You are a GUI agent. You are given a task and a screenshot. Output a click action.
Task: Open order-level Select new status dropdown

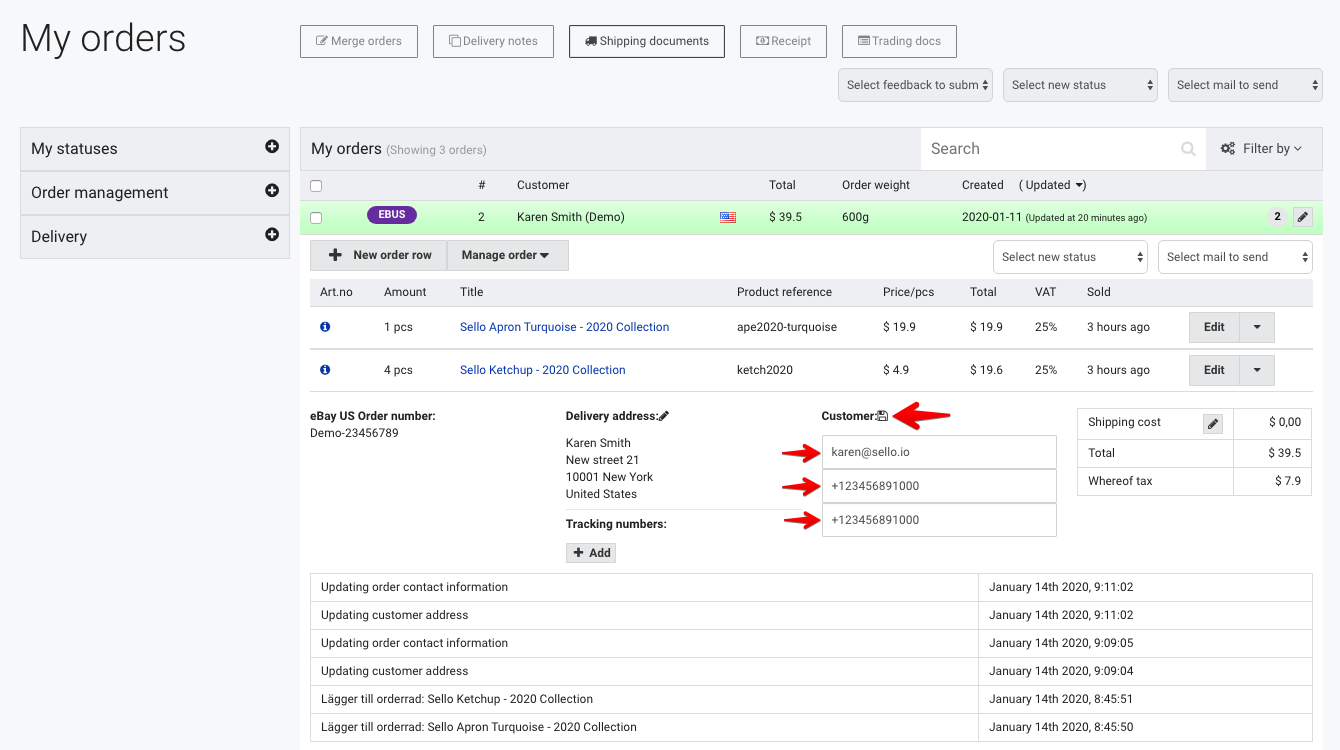coord(1070,257)
